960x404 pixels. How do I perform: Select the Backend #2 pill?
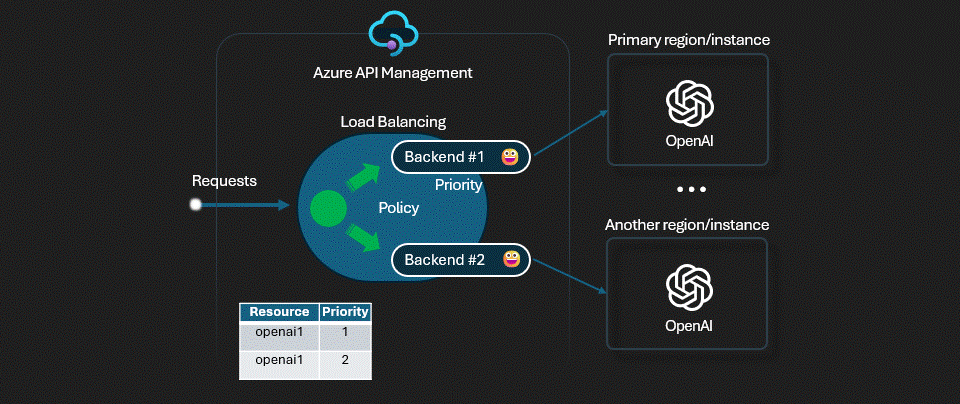pyautogui.click(x=461, y=260)
